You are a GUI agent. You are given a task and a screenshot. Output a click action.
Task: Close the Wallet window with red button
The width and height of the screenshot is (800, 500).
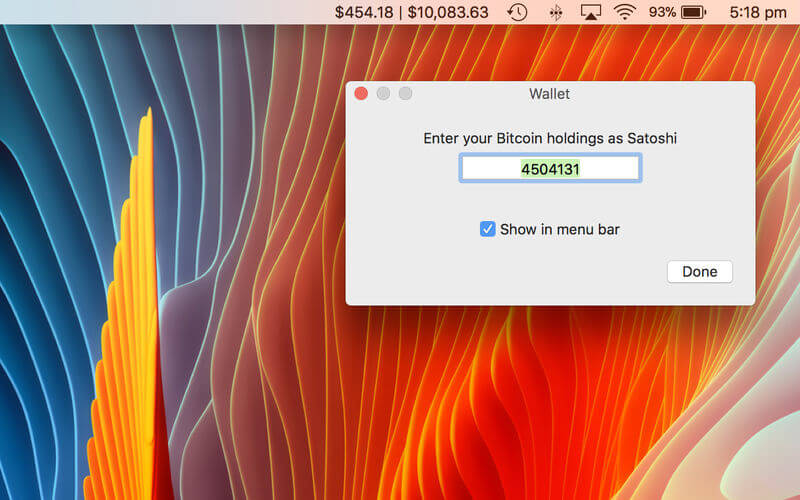tap(361, 93)
